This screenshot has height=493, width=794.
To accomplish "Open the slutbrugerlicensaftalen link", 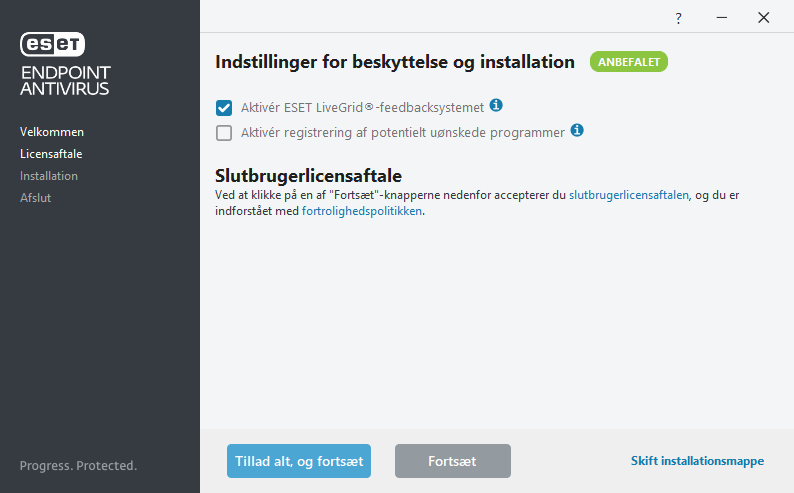I will tap(628, 196).
